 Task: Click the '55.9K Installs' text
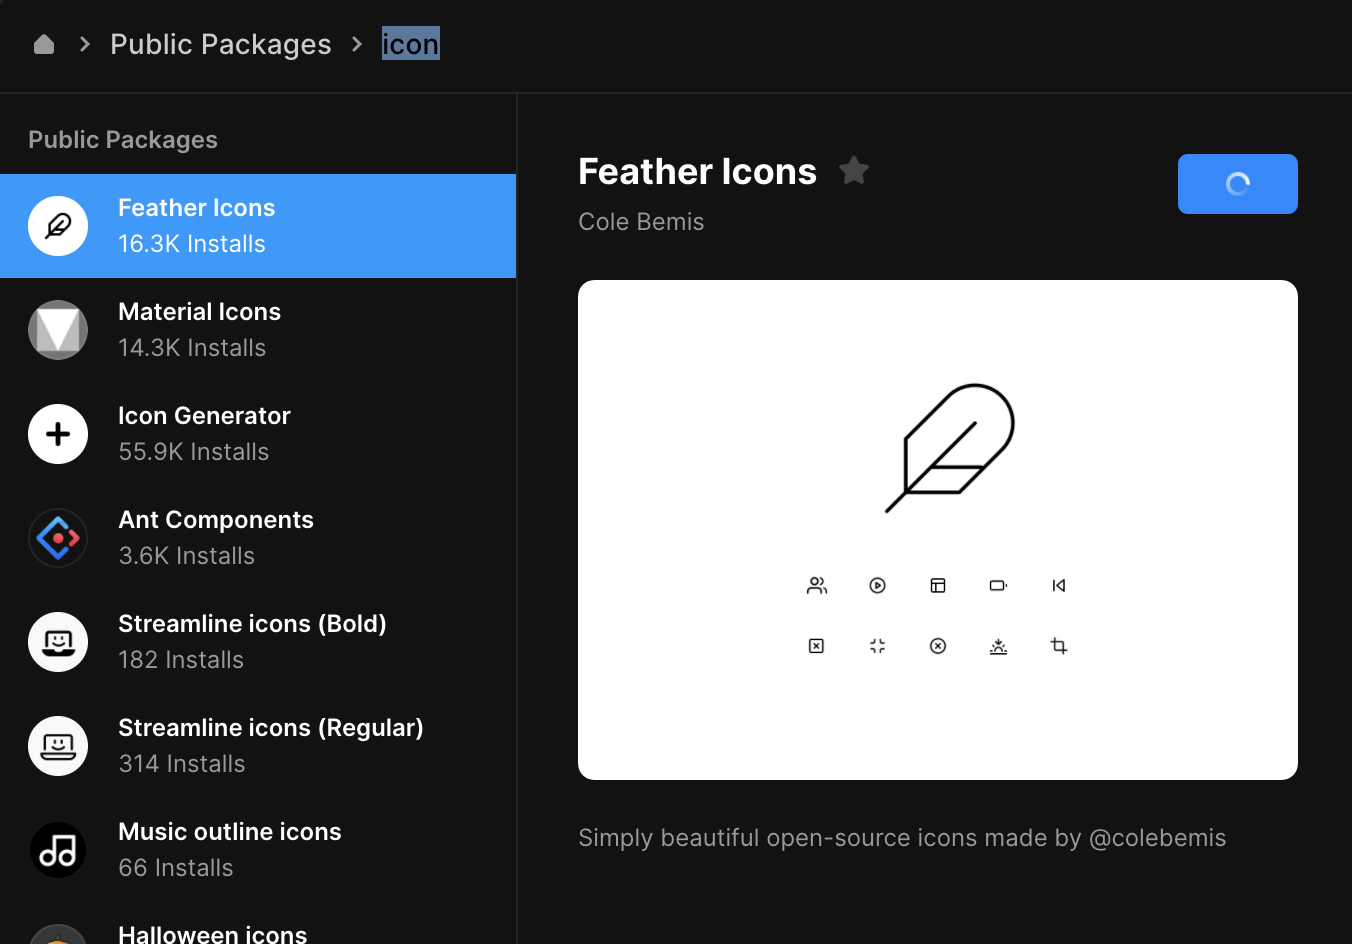194,452
